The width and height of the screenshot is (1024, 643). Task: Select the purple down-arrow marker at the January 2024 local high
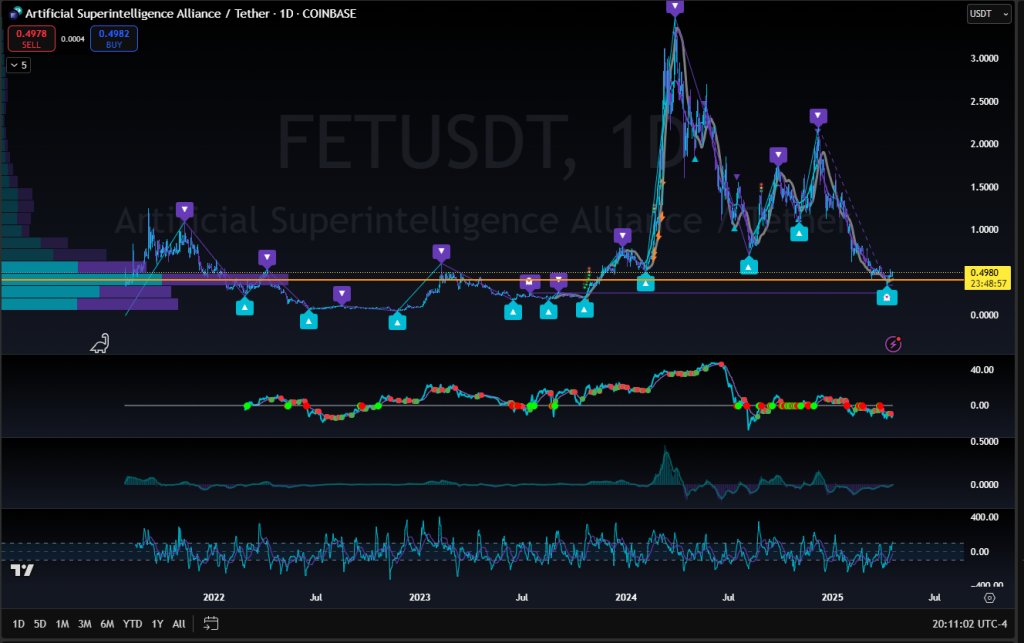622,236
